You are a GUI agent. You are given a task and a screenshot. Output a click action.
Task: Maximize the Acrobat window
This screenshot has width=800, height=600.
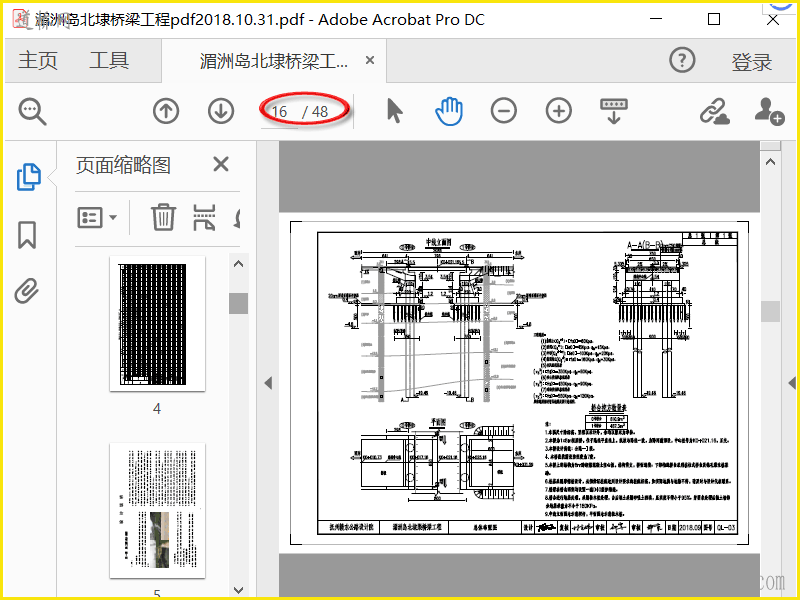coord(714,19)
